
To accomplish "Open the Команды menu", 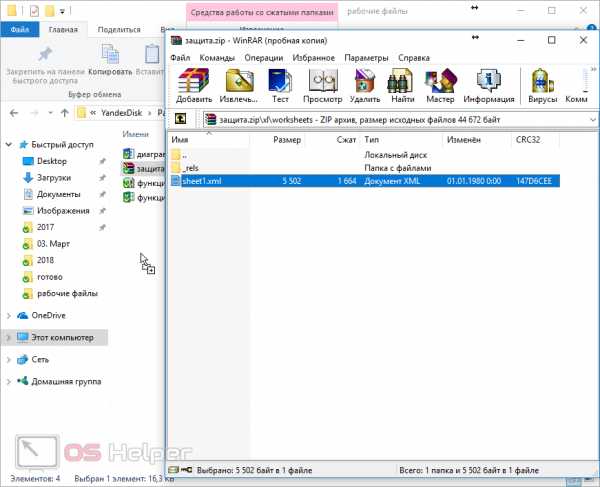I will coord(217,58).
